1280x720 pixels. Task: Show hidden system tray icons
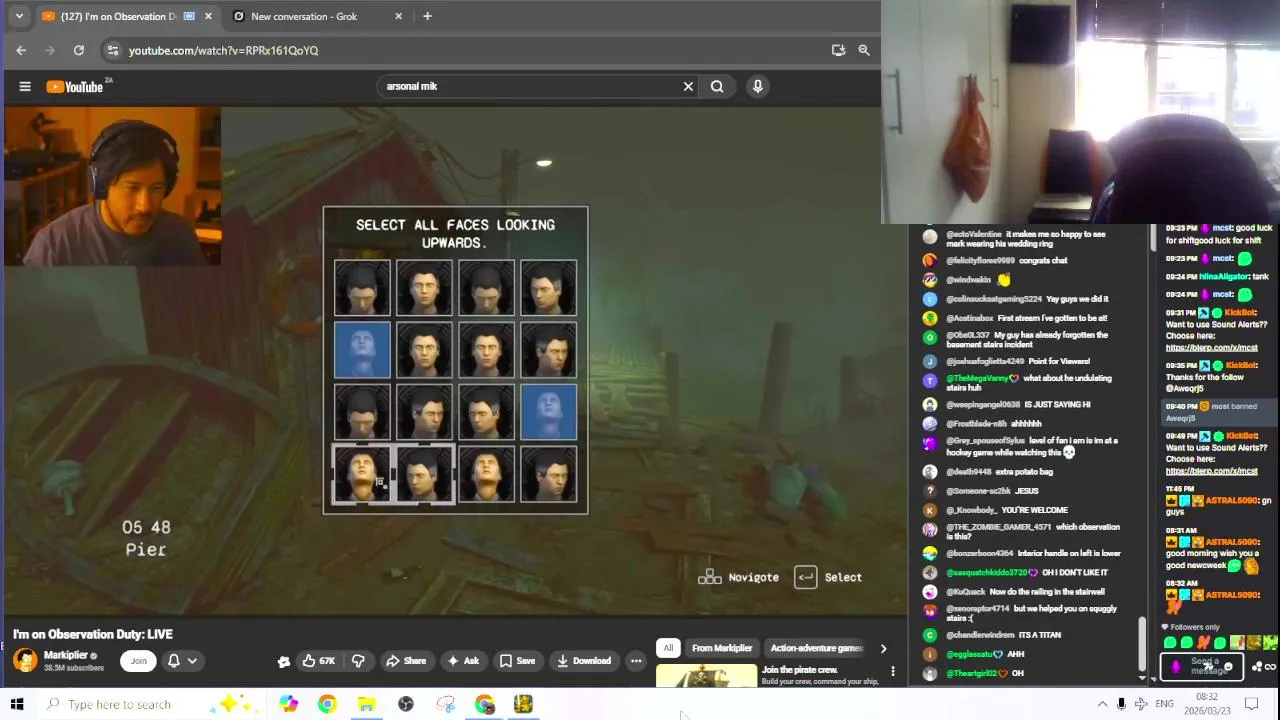[x=1102, y=704]
